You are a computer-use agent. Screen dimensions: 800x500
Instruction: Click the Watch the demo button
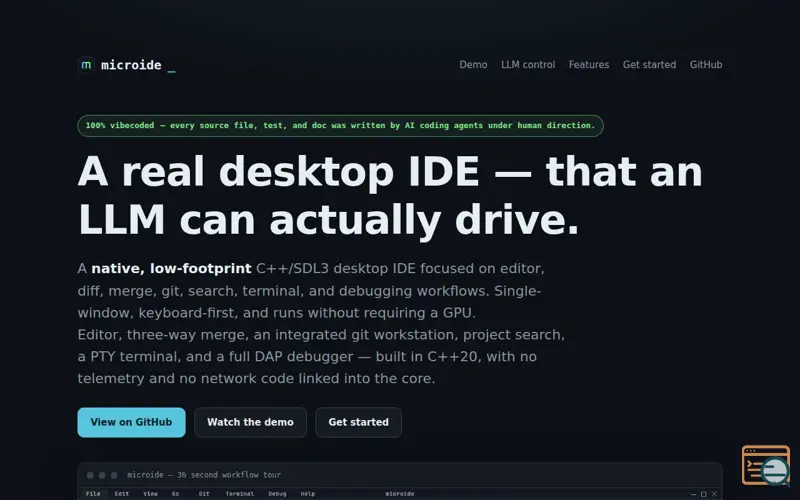(x=251, y=422)
